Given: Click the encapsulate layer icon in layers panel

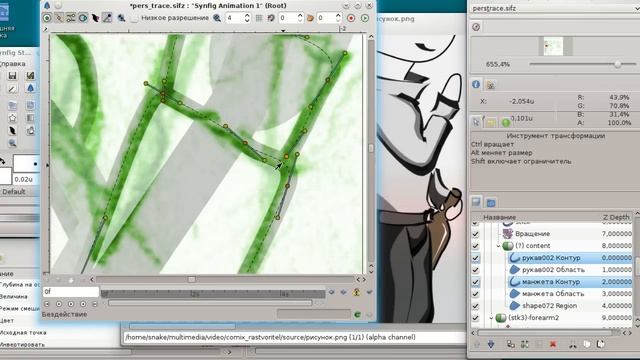Looking at the screenshot, I should coord(525,344).
